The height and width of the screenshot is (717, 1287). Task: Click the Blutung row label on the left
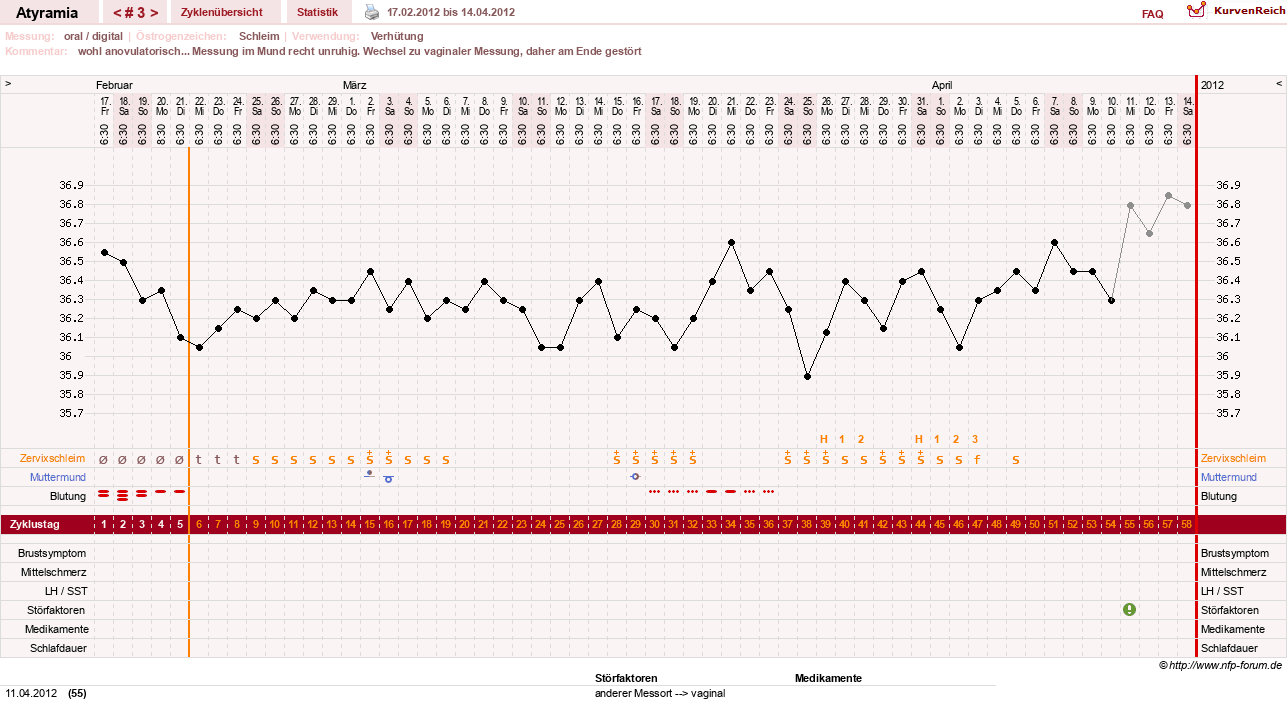point(69,496)
